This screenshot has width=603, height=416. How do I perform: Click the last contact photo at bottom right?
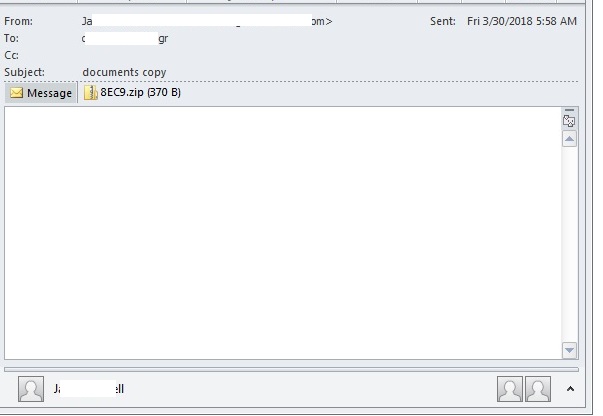[538, 389]
